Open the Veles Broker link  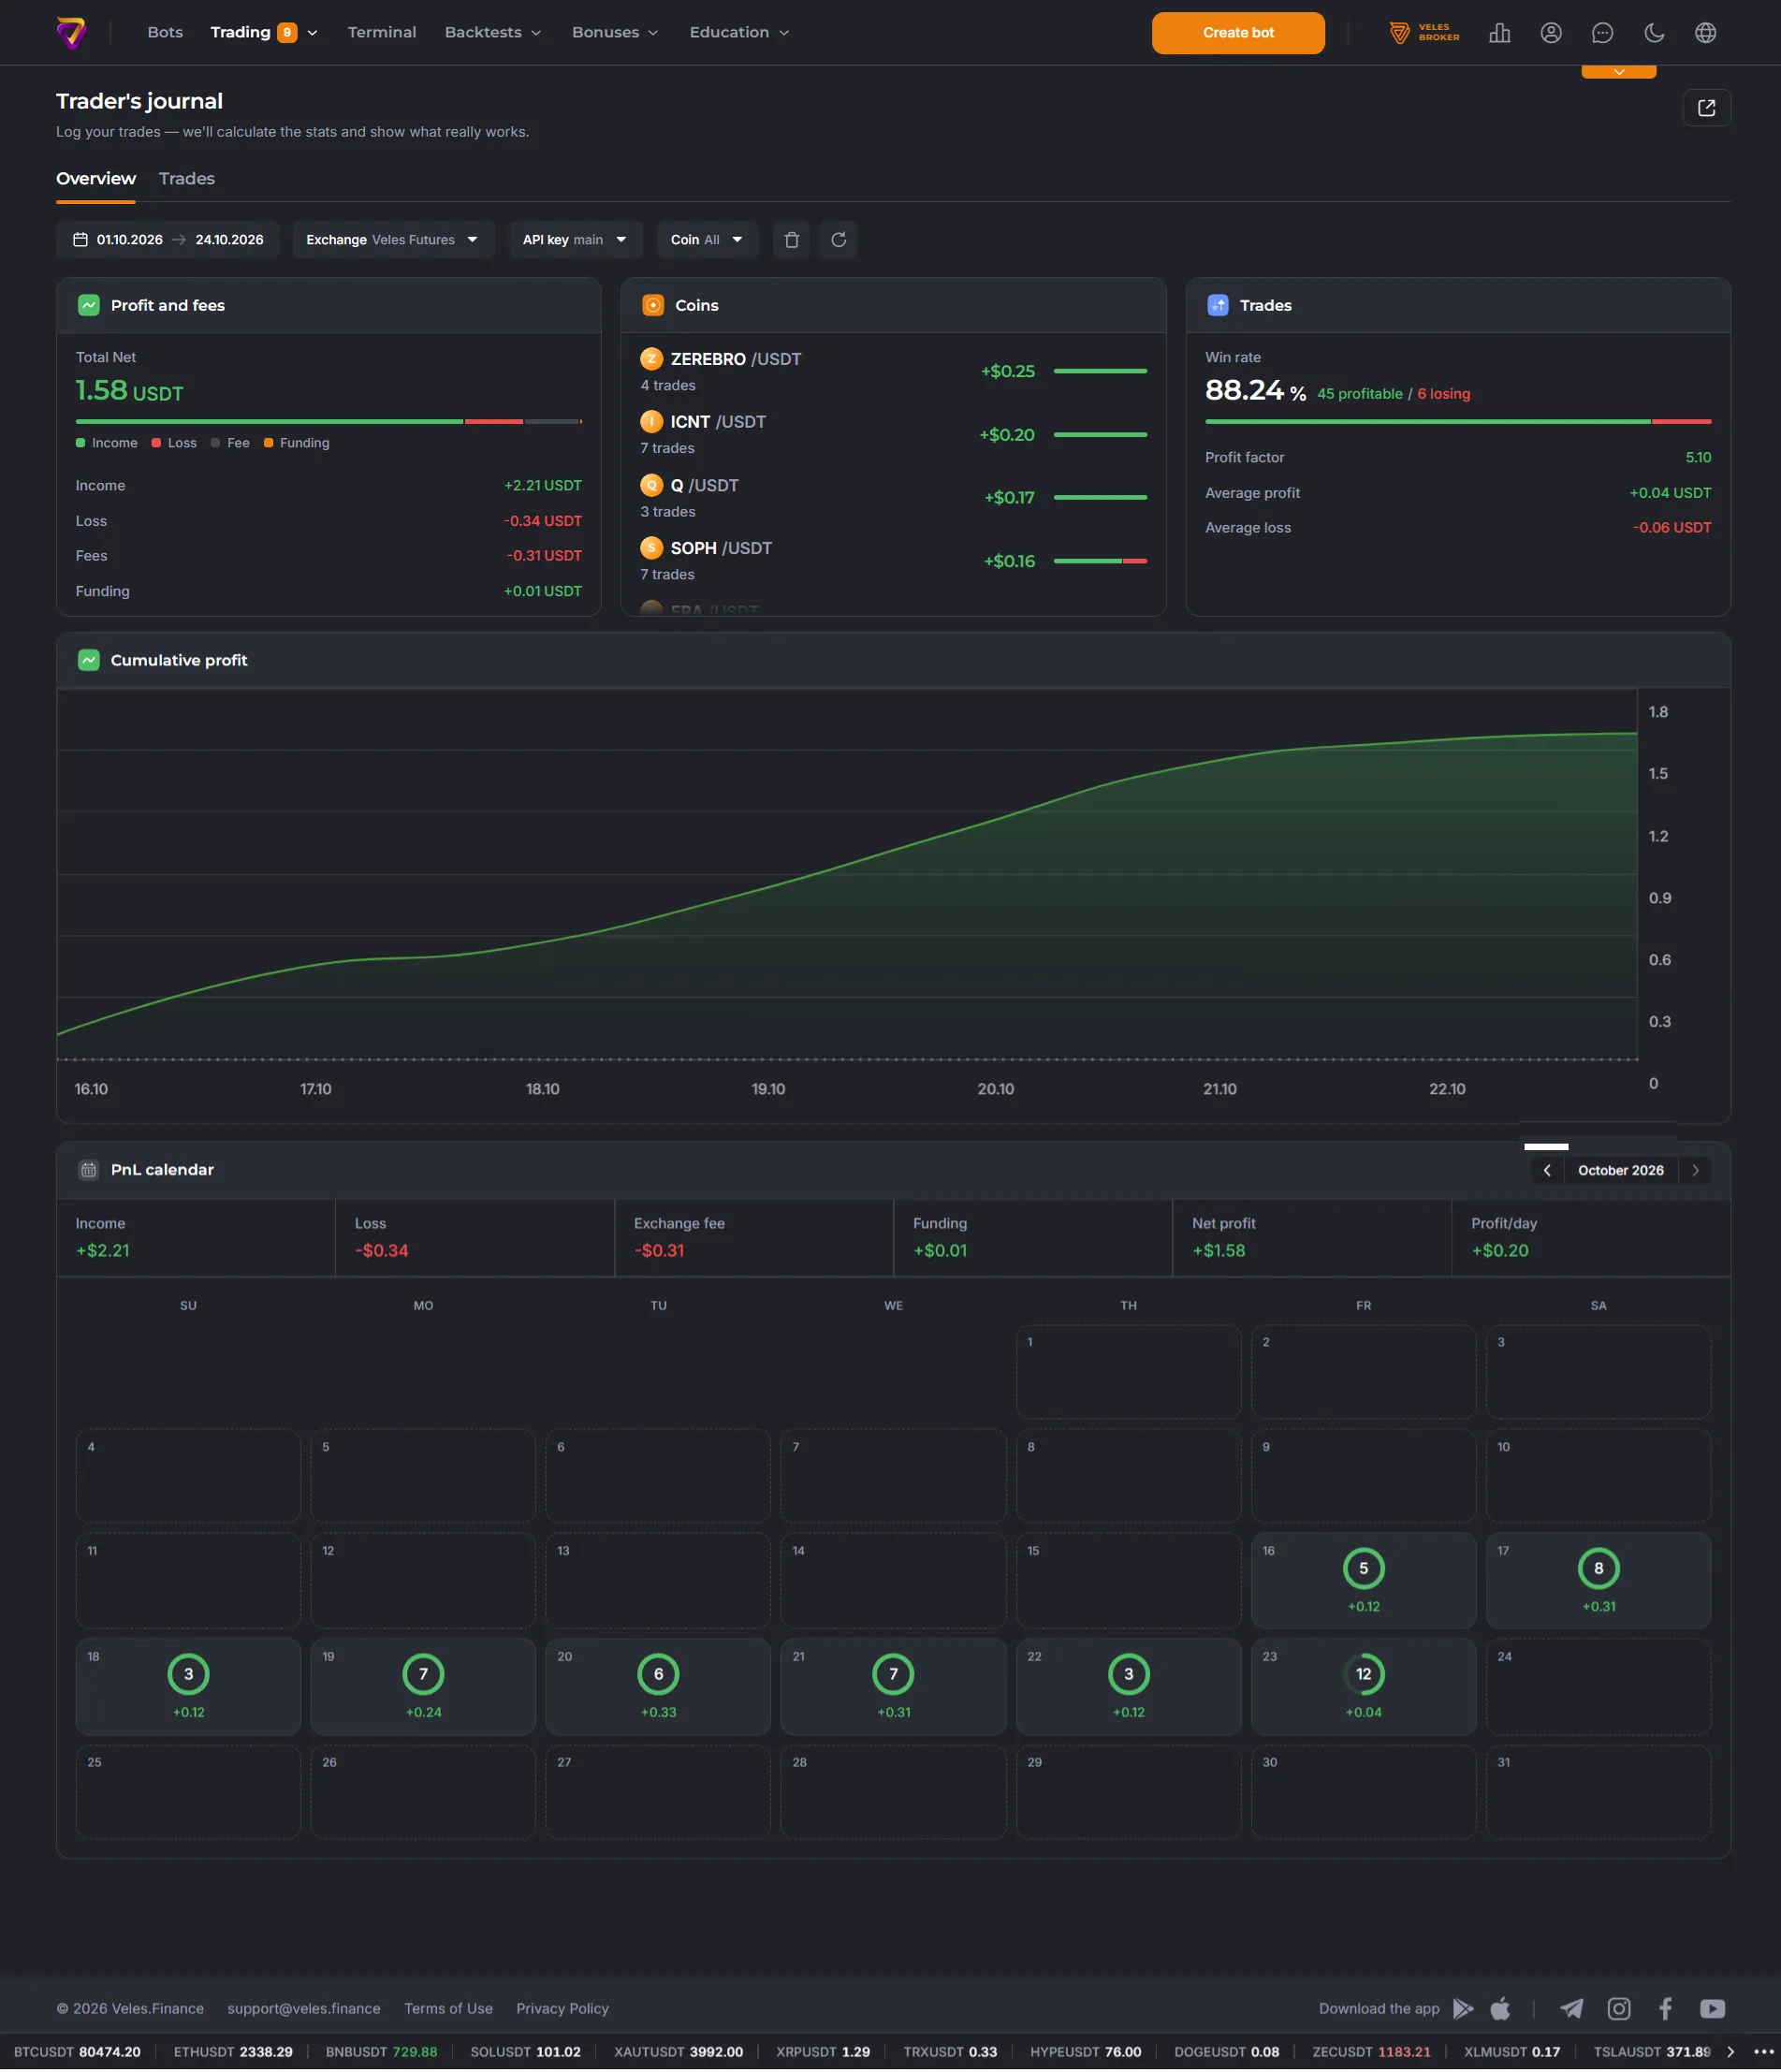1424,33
